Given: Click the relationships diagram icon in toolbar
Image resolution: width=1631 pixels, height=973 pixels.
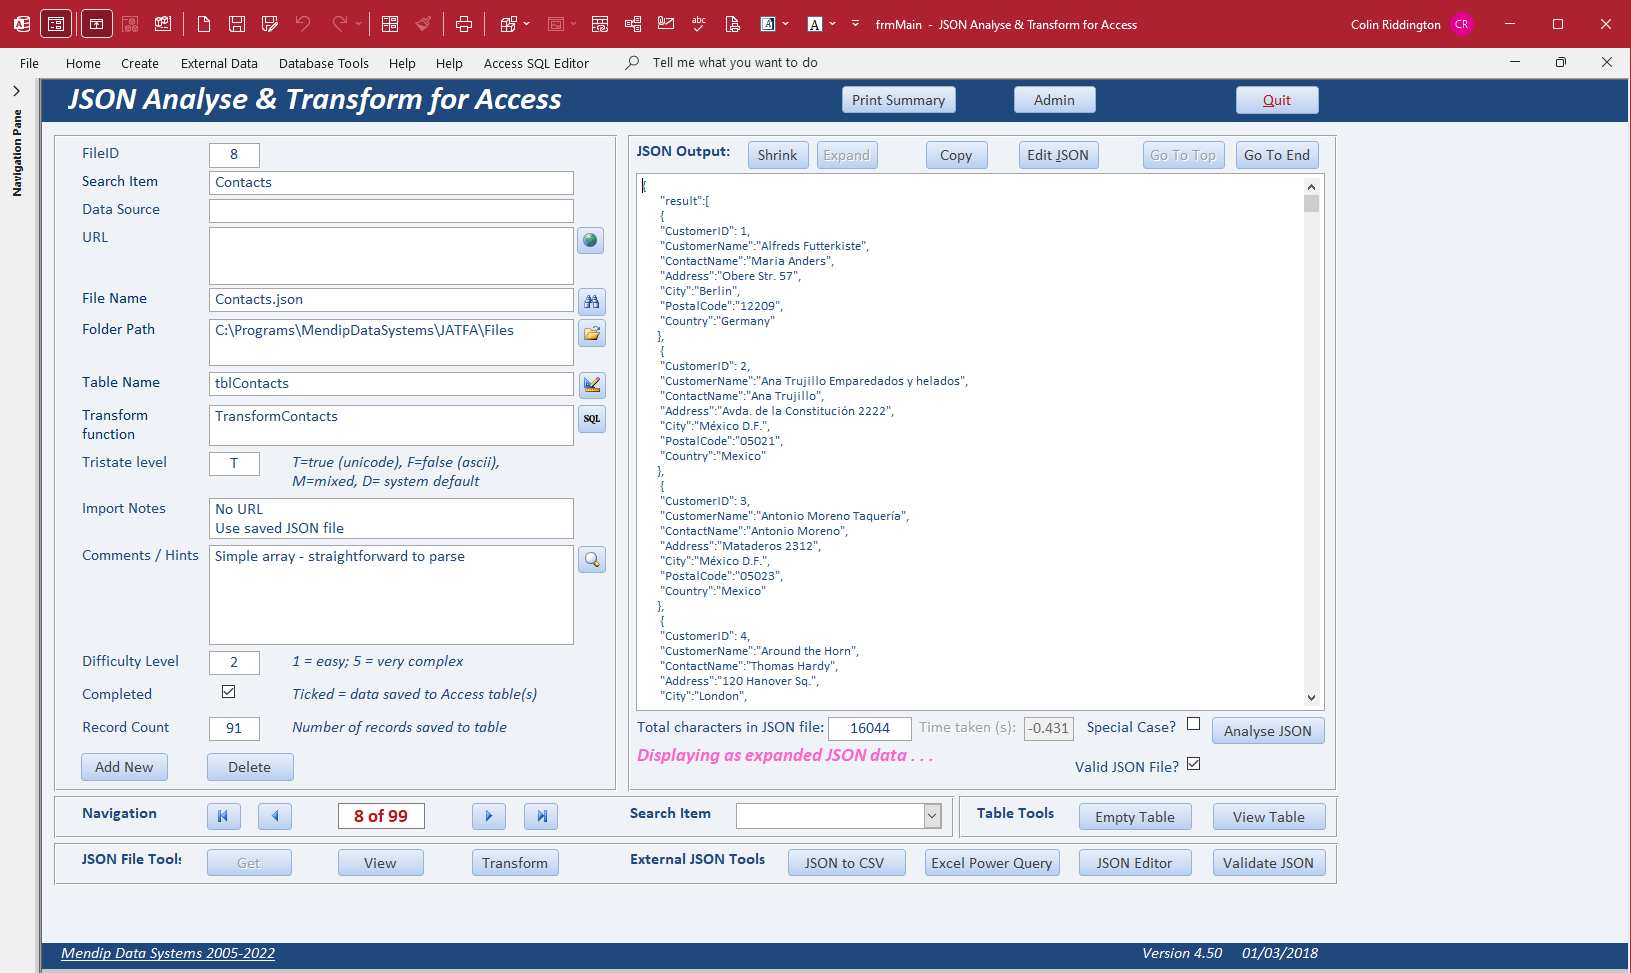Looking at the screenshot, I should tap(633, 24).
